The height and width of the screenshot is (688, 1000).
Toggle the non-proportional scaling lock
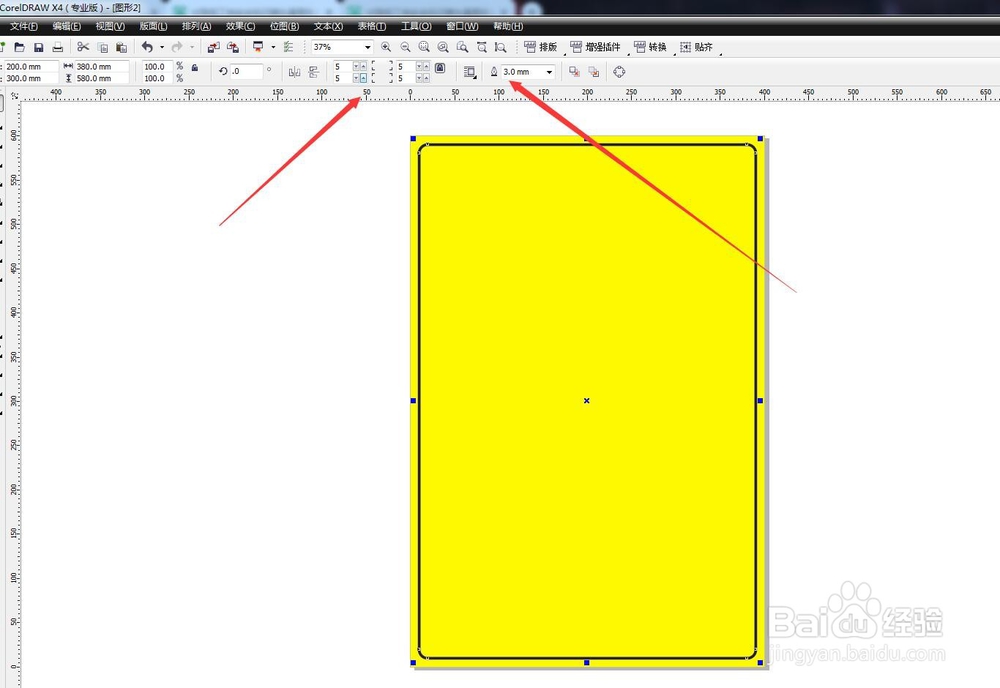tap(195, 68)
